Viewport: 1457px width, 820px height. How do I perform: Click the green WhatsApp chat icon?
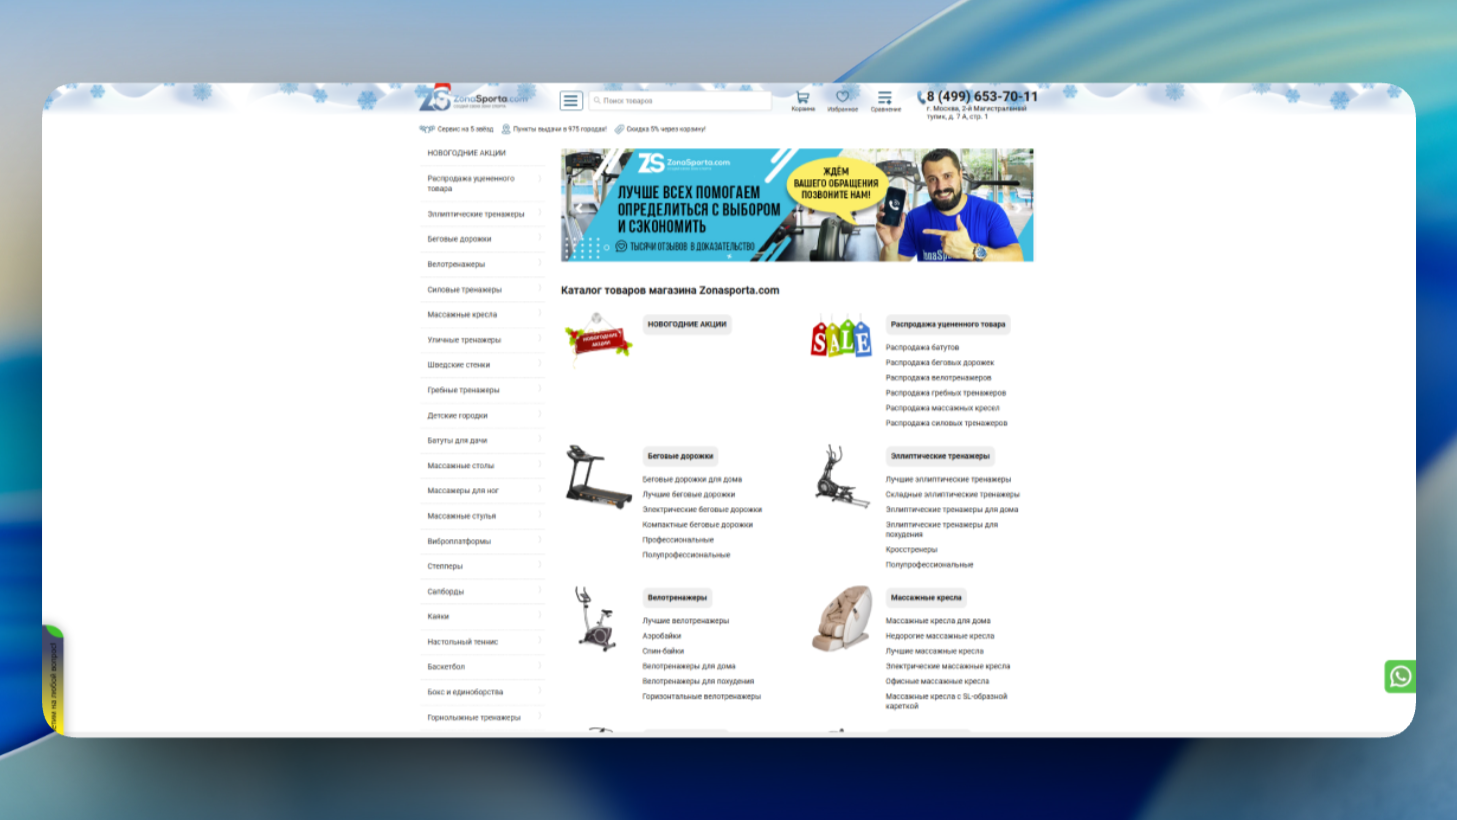pyautogui.click(x=1400, y=676)
